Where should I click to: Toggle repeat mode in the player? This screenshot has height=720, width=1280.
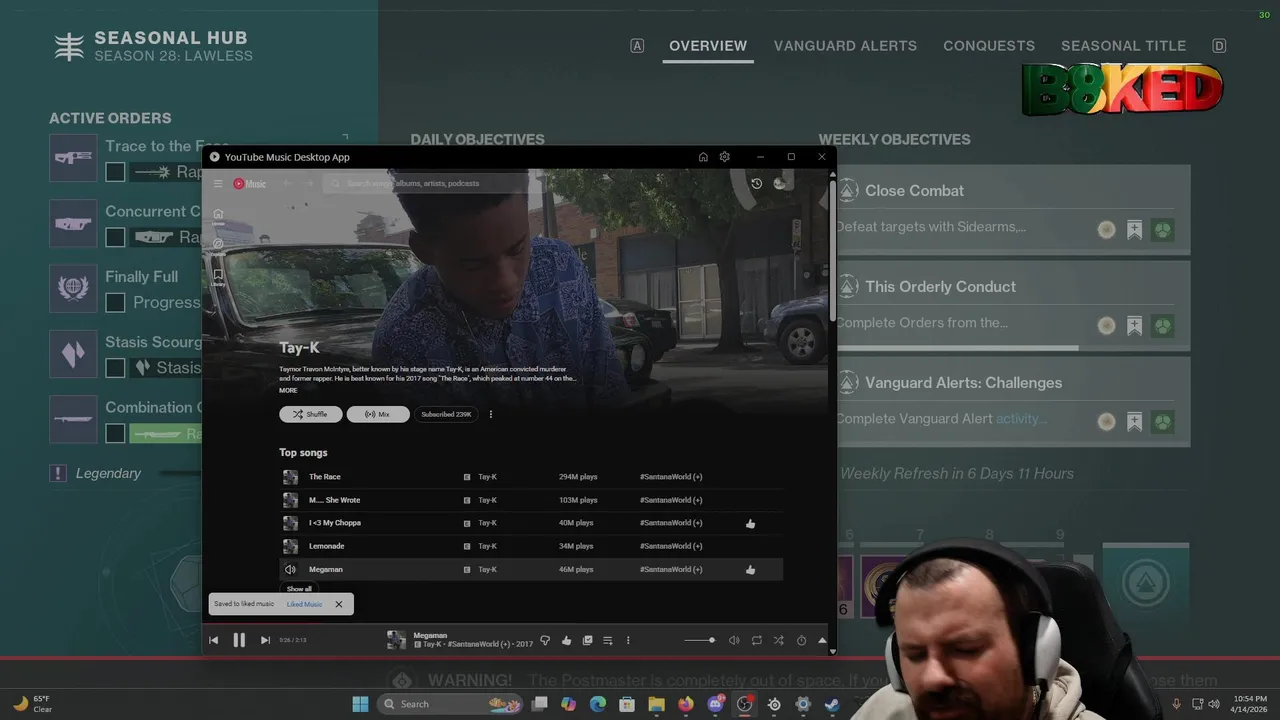(756, 640)
